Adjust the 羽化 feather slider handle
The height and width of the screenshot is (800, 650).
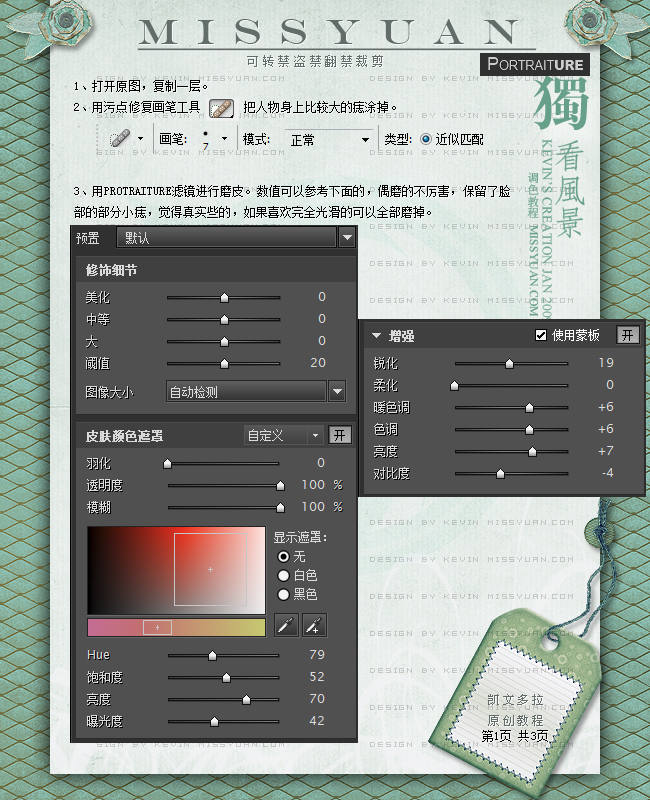pos(167,463)
